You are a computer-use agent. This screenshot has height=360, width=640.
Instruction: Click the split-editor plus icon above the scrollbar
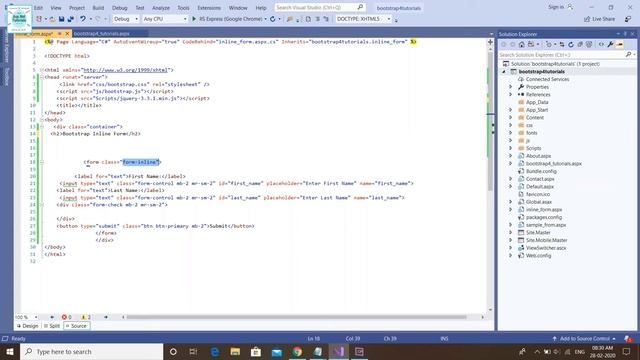[x=490, y=42]
